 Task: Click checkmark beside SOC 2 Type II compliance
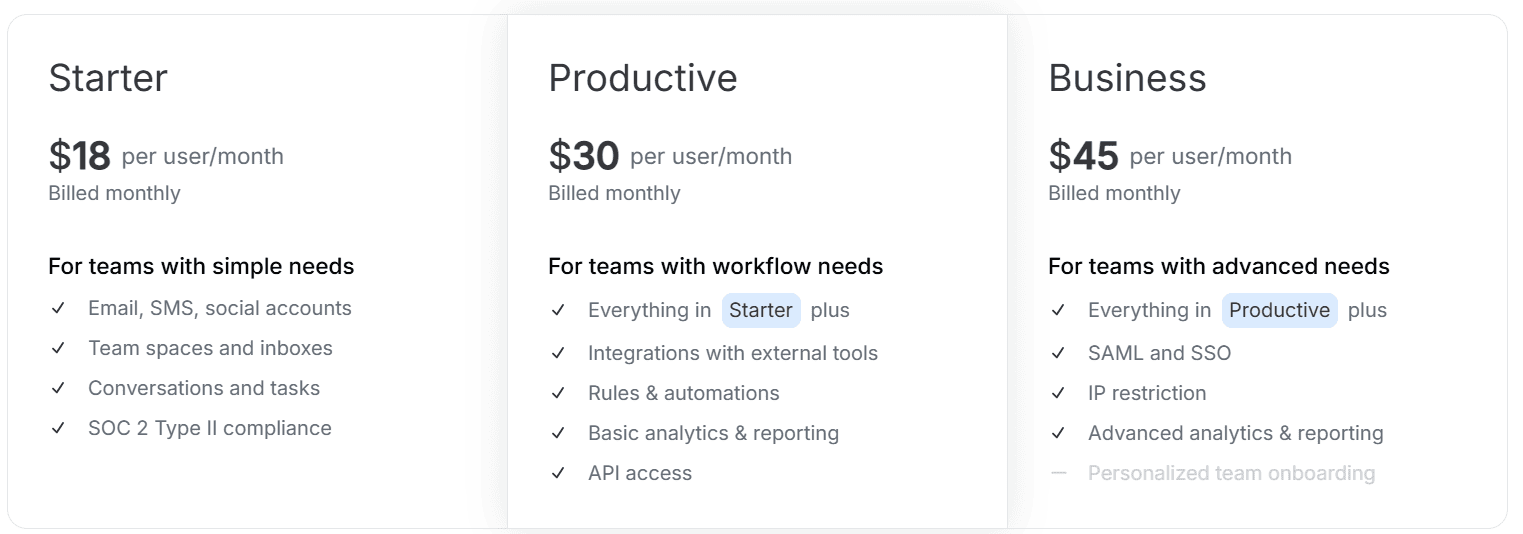(x=58, y=428)
